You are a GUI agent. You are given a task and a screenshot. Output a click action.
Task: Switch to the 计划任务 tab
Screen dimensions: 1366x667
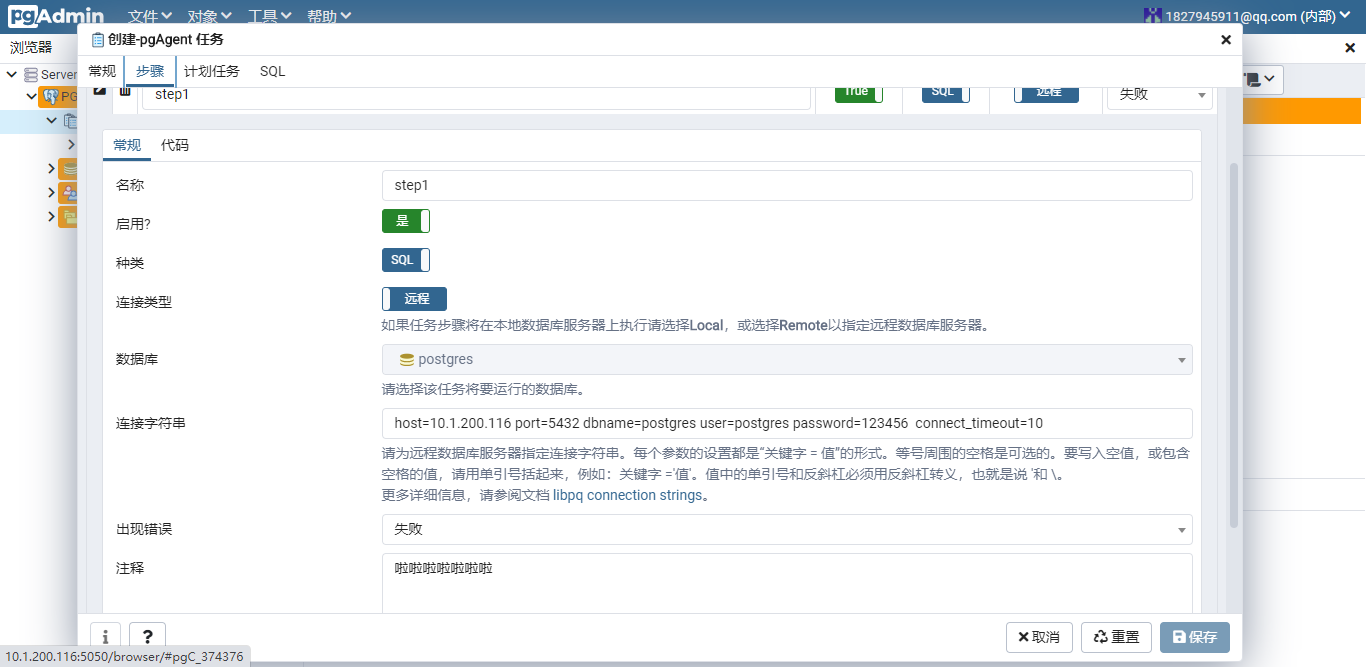pyautogui.click(x=212, y=71)
